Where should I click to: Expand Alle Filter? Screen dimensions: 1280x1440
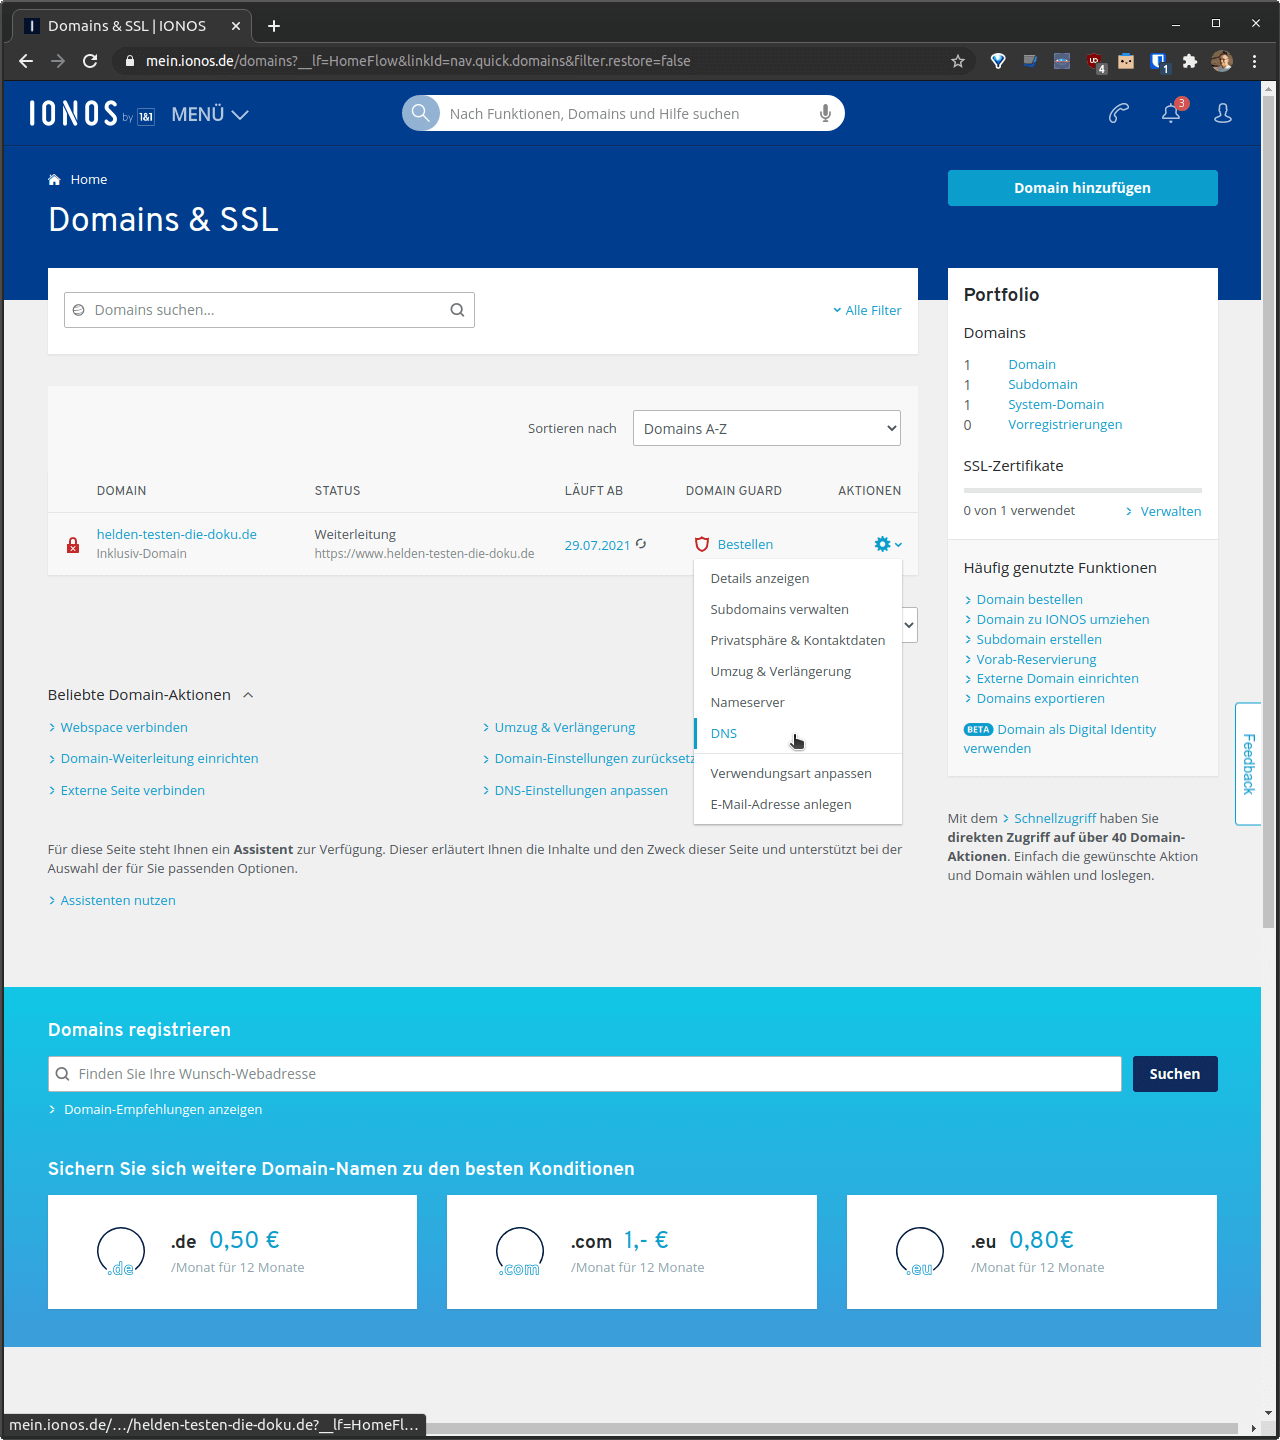click(867, 310)
